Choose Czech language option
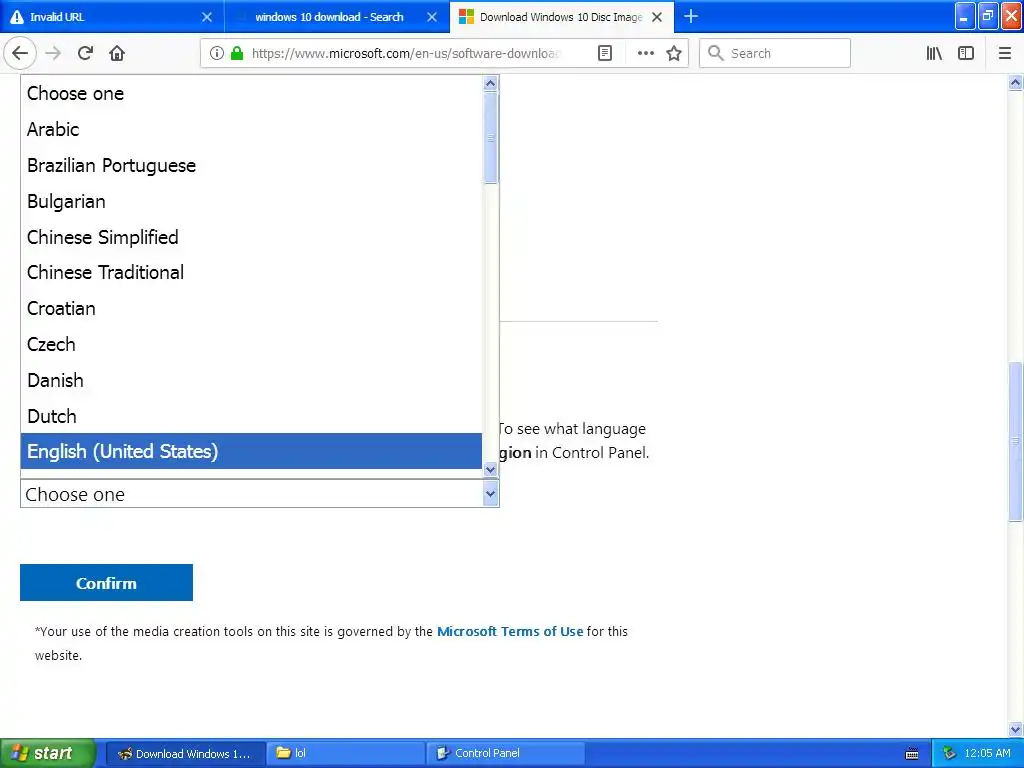The height and width of the screenshot is (768, 1024). 251,344
